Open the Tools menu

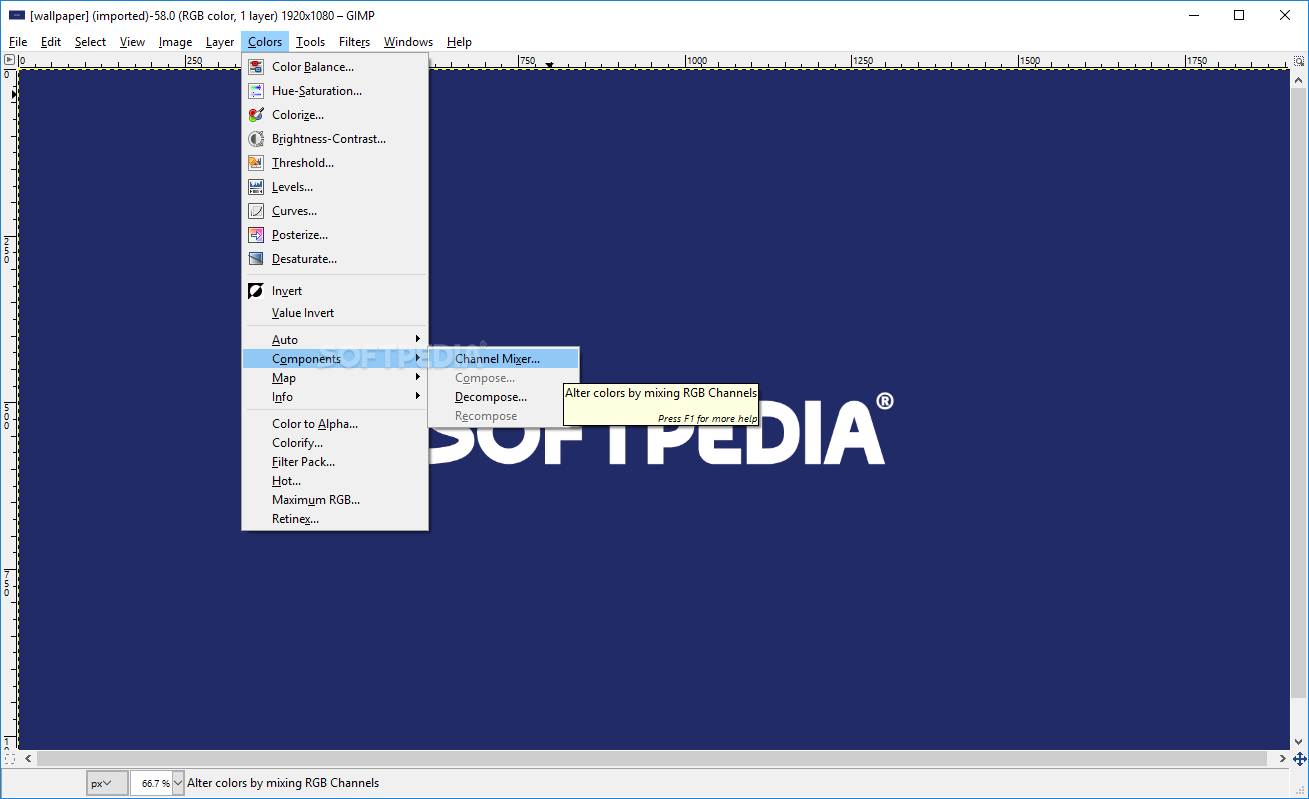(x=311, y=42)
